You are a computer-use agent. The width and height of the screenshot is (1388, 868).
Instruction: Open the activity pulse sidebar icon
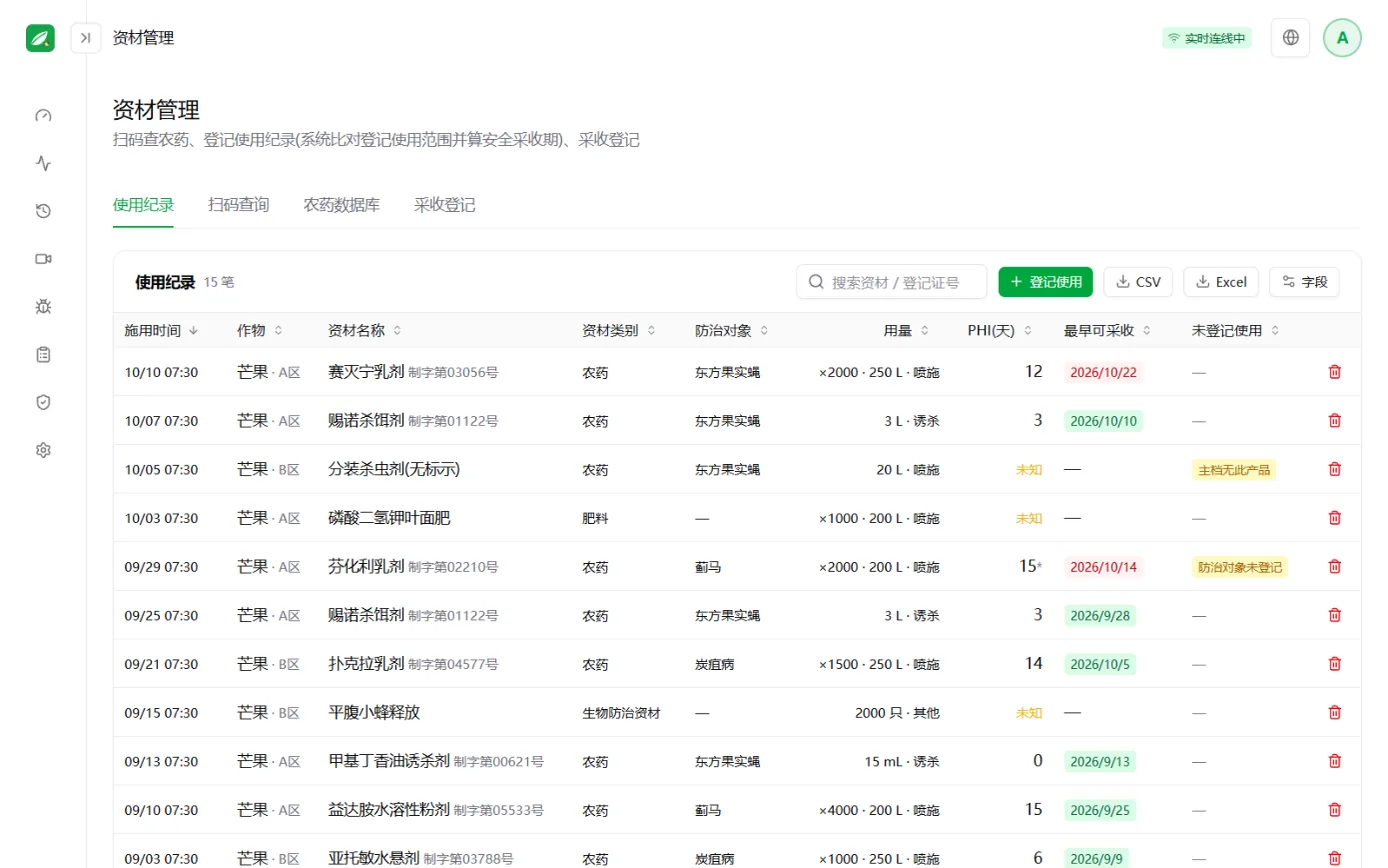pos(43,163)
